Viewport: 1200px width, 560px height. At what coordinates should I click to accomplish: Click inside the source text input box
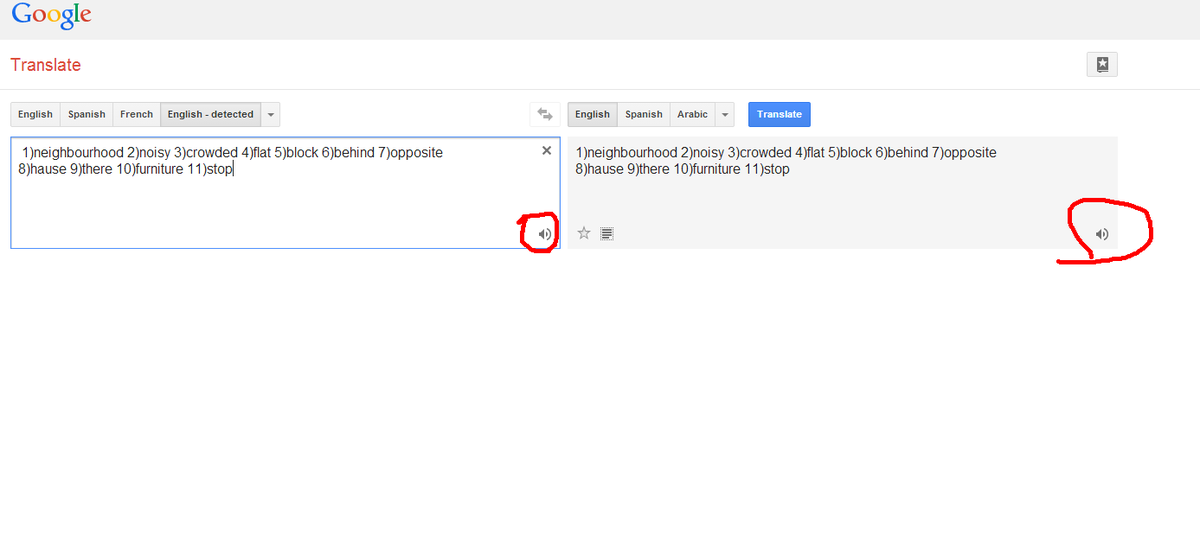(285, 192)
